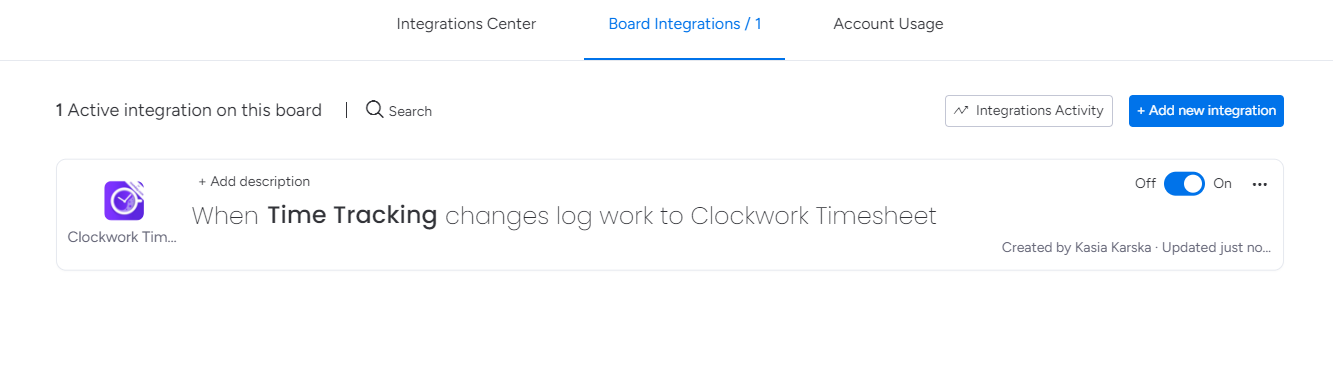Open Integrations Activity
1333x368 pixels.
click(1029, 111)
